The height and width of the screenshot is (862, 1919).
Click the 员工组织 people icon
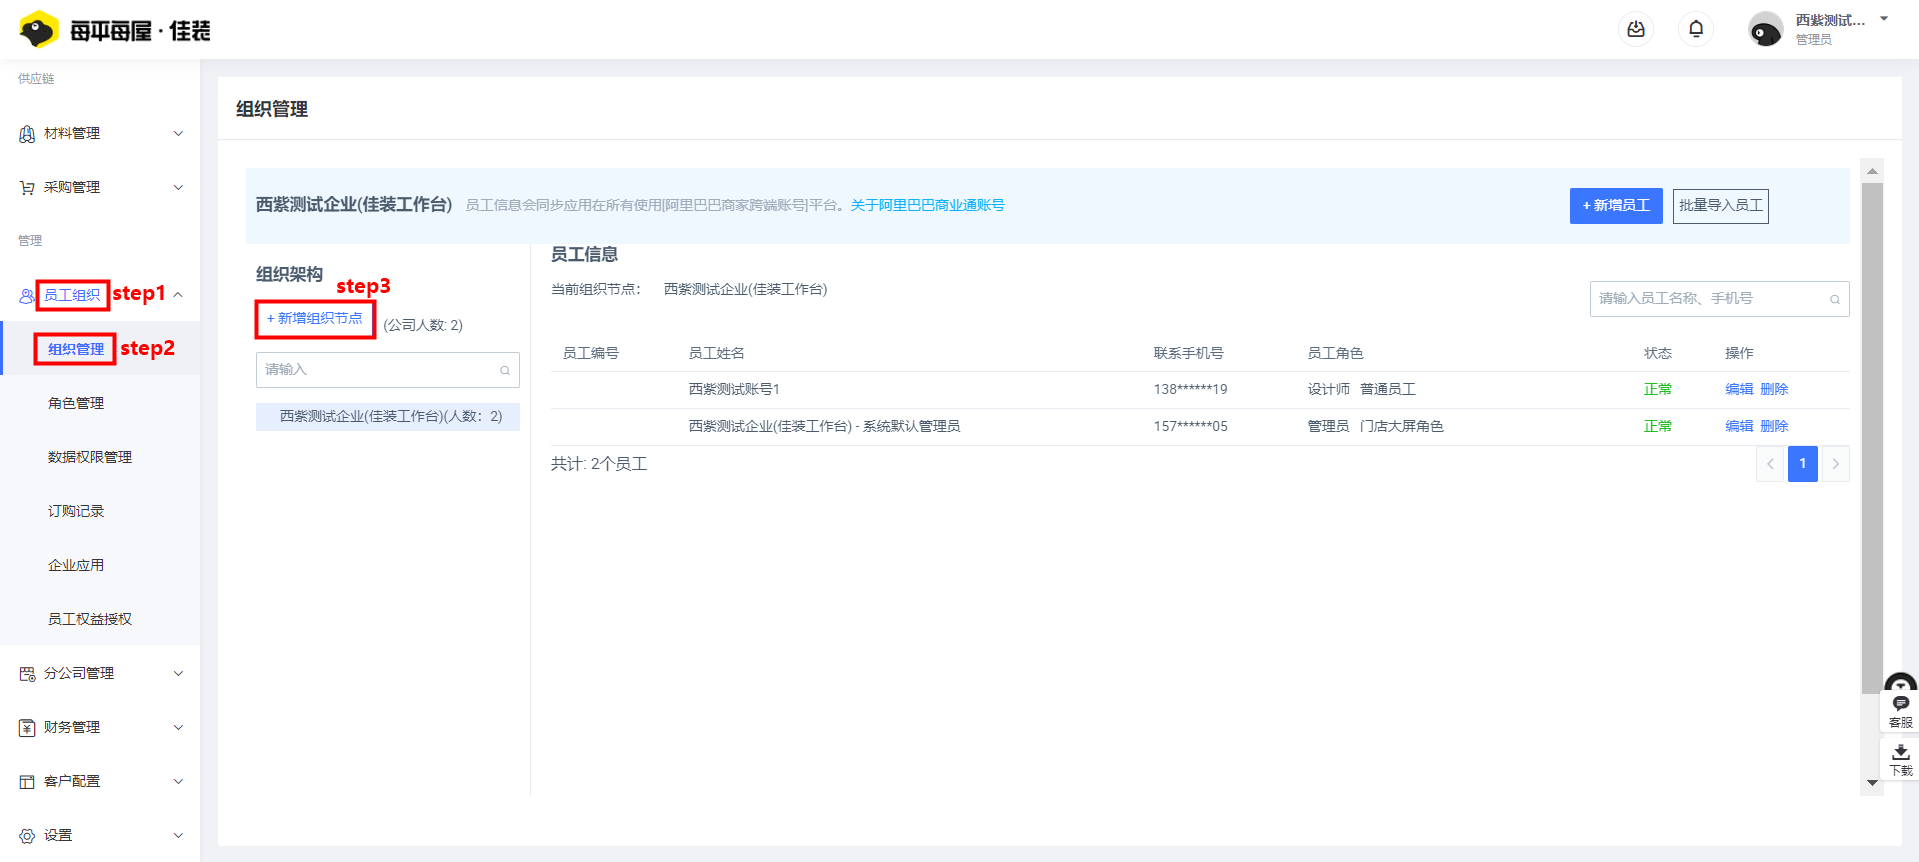27,296
